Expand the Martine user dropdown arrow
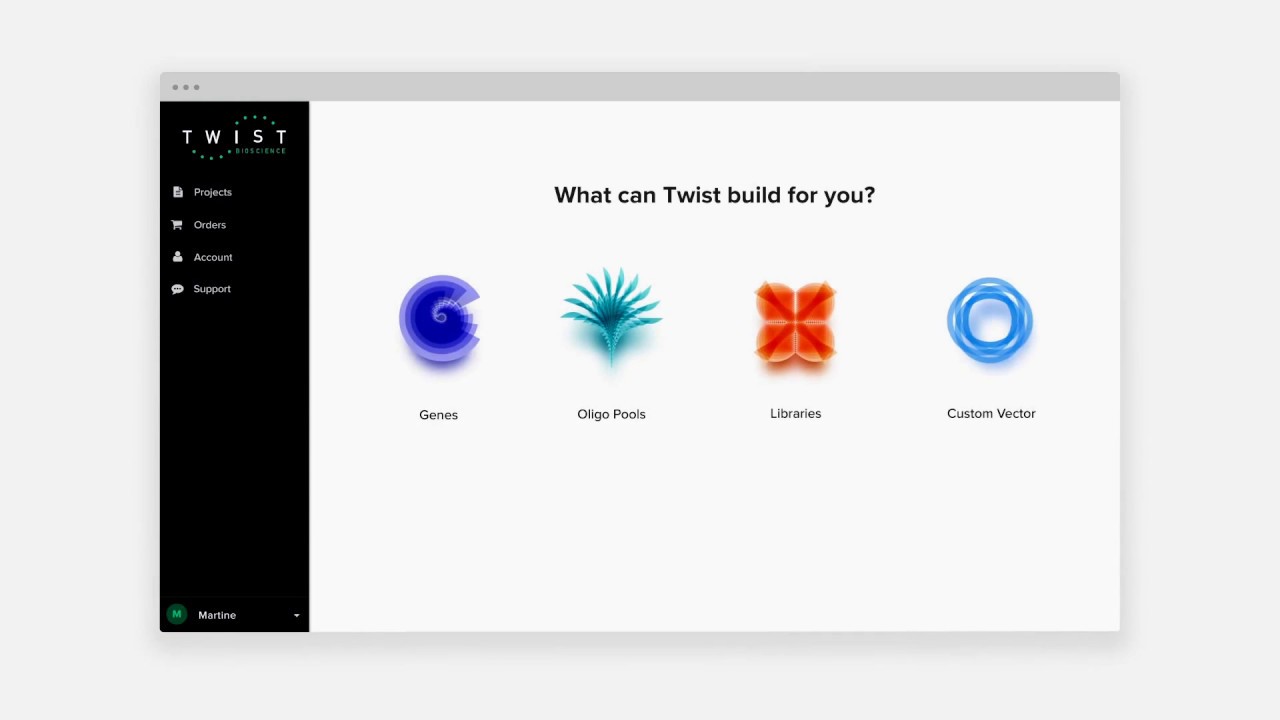 (296, 616)
